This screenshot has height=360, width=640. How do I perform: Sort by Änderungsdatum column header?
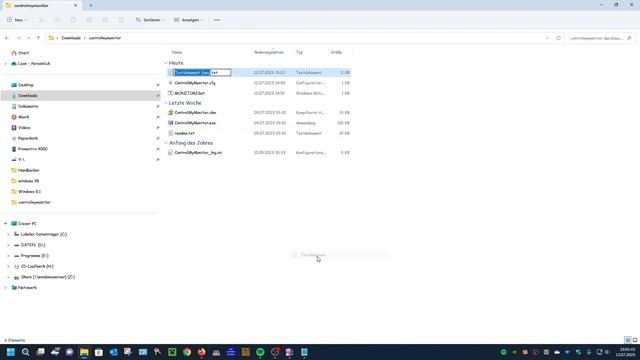coord(269,52)
